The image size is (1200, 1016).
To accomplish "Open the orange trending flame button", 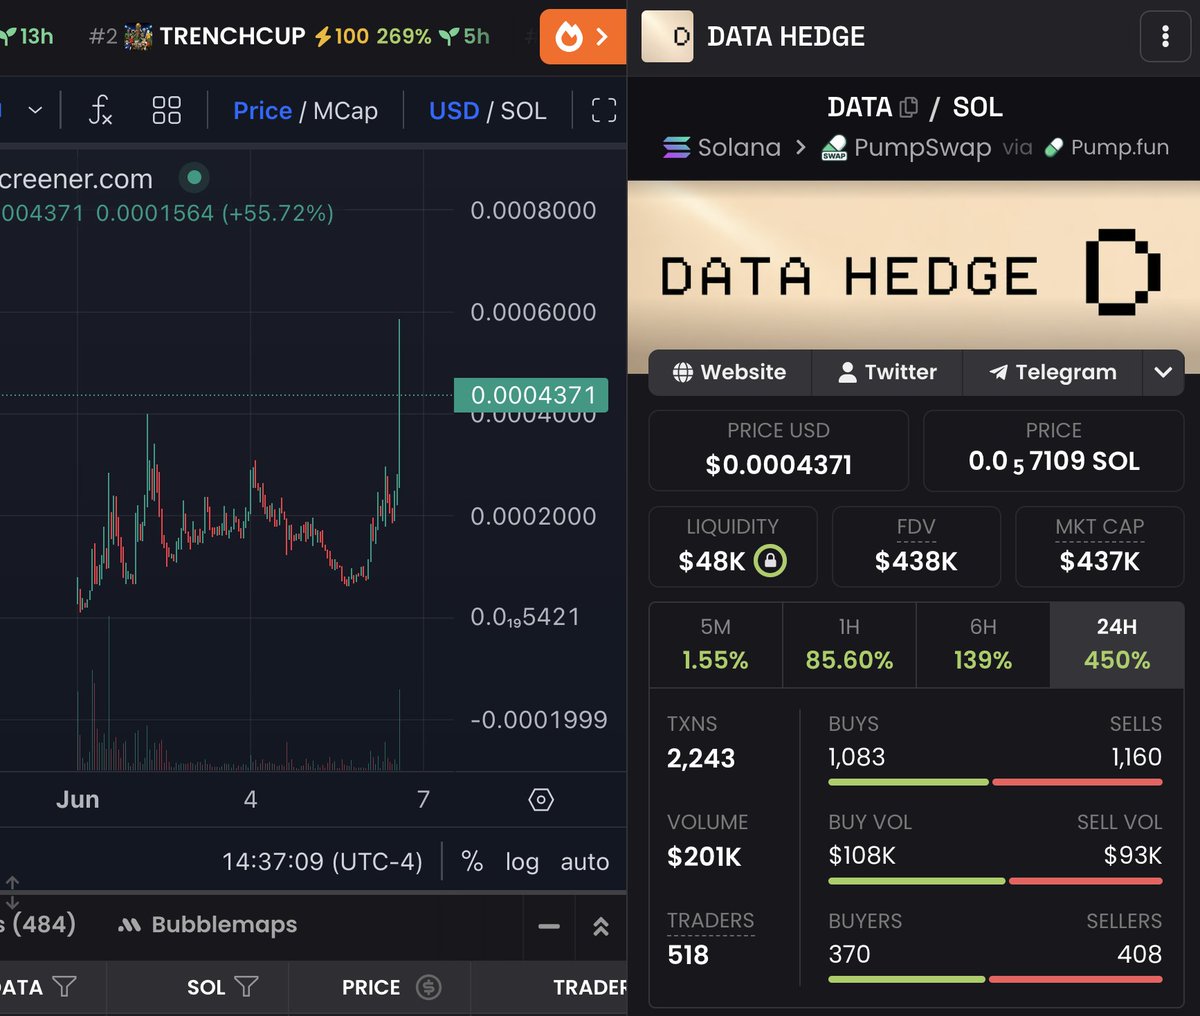I will 583,37.
